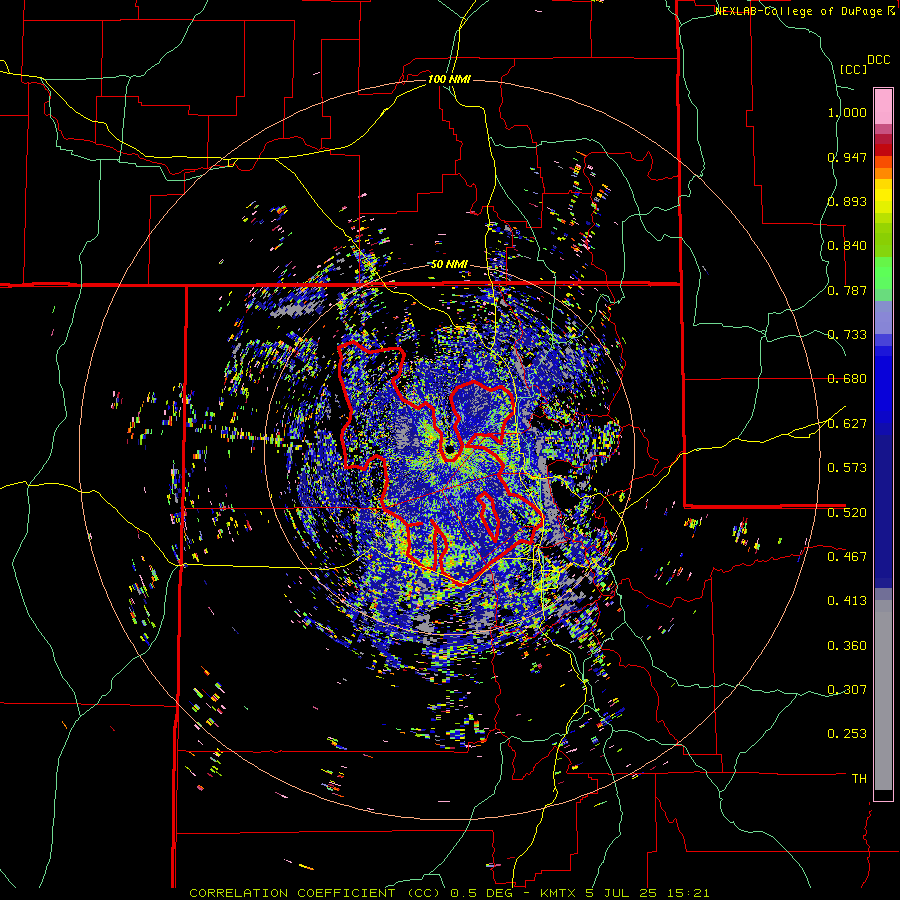Click the NEXLAB-College of DuPage label
This screenshot has width=900, height=900.
click(799, 11)
